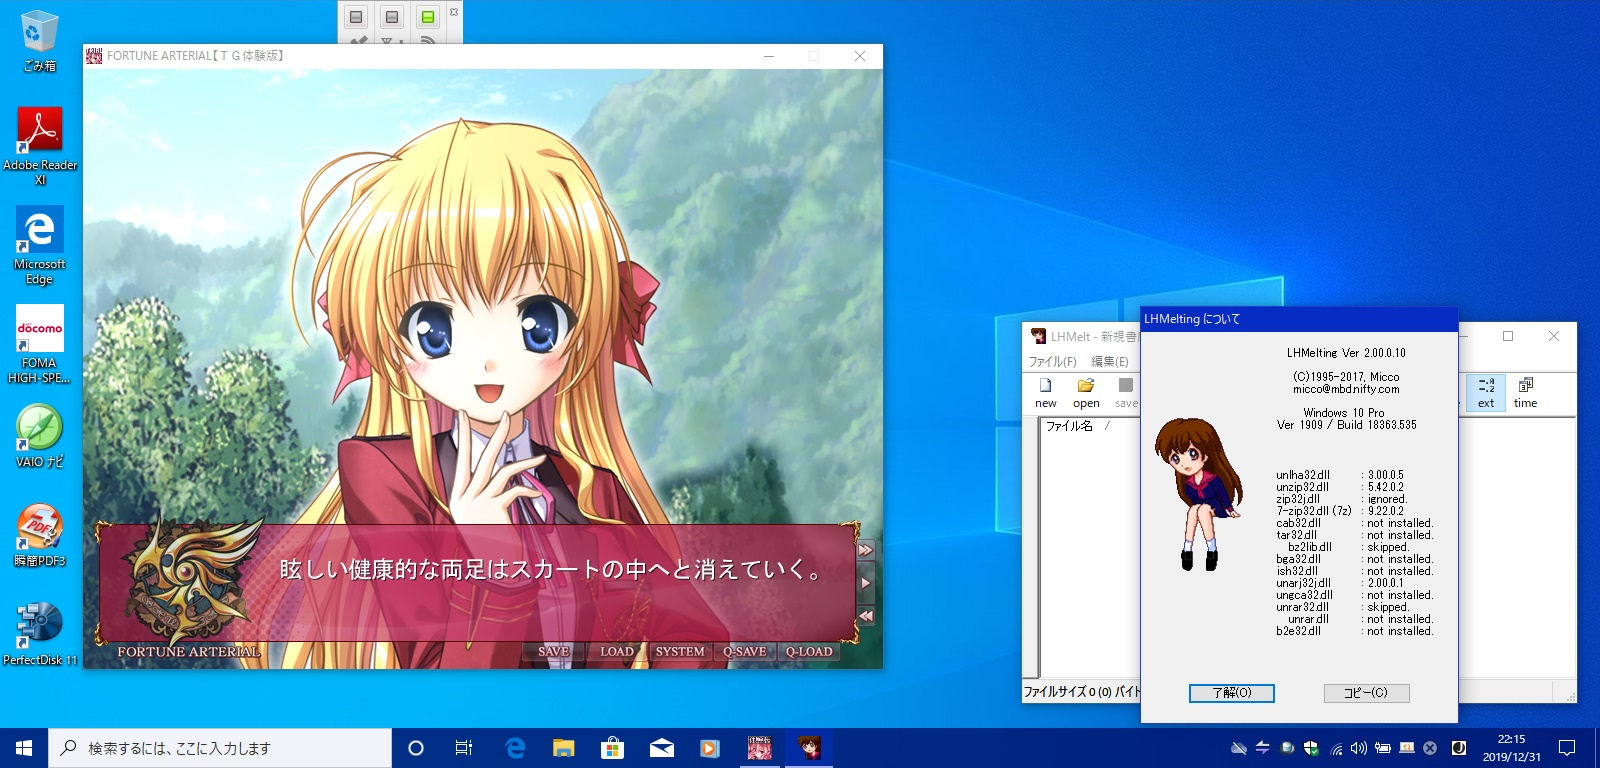Image resolution: width=1600 pixels, height=768 pixels.
Task: Toggle the second gray switch in top widget
Action: 392,17
